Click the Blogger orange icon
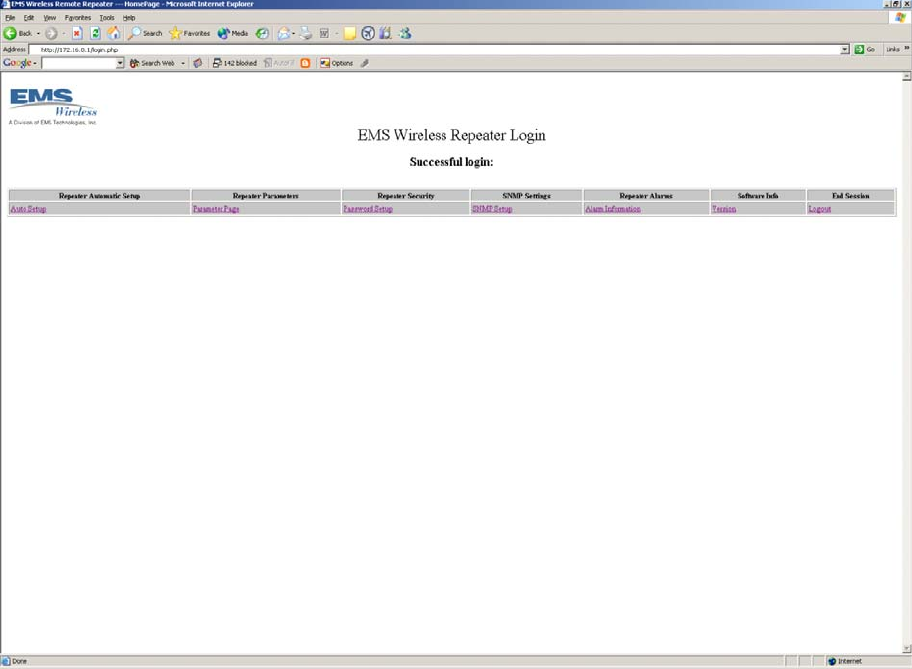The image size is (912, 669). point(305,63)
